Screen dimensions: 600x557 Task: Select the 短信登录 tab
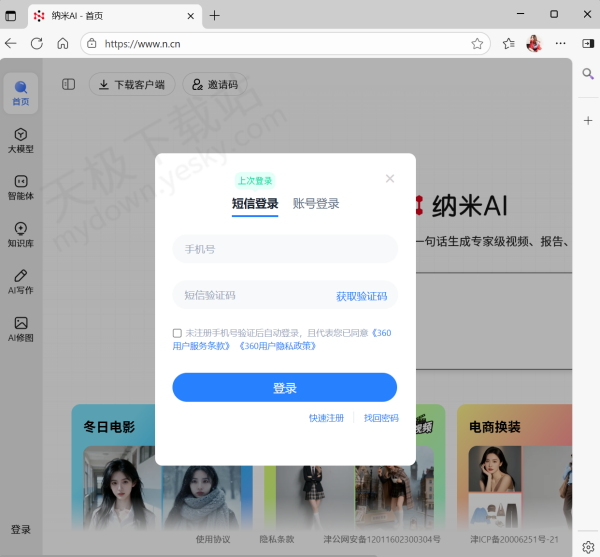(255, 203)
